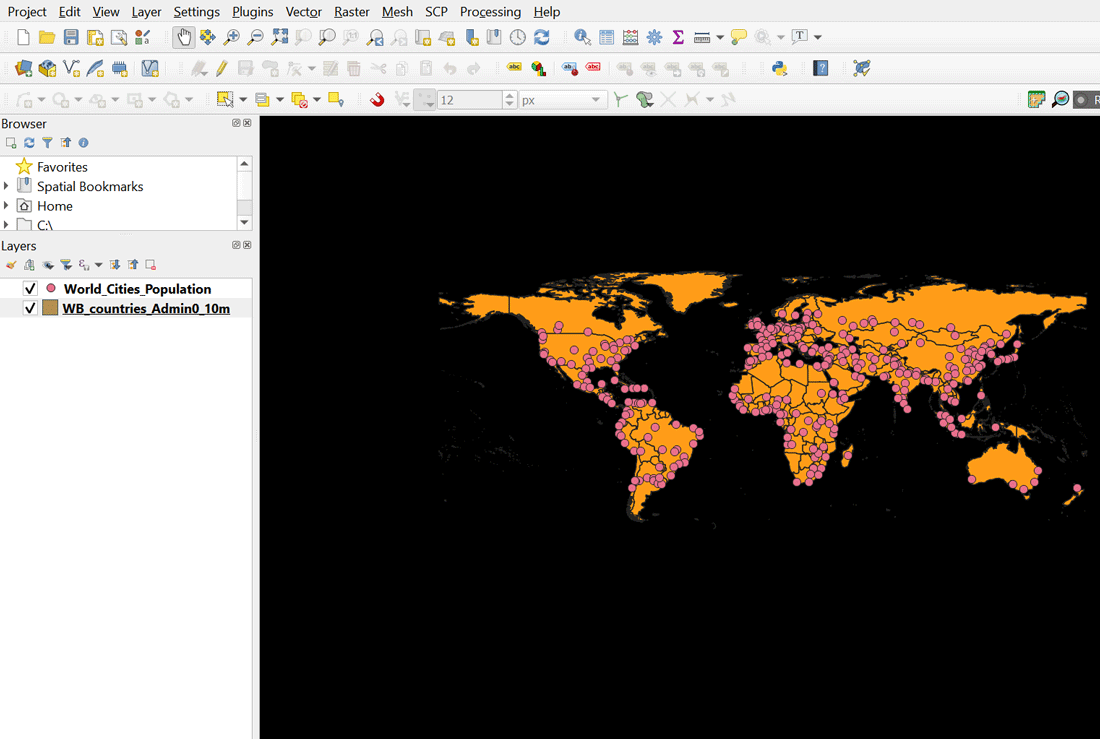
Task: Increase snapping tolerance with spinbox up arrow
Action: point(510,95)
